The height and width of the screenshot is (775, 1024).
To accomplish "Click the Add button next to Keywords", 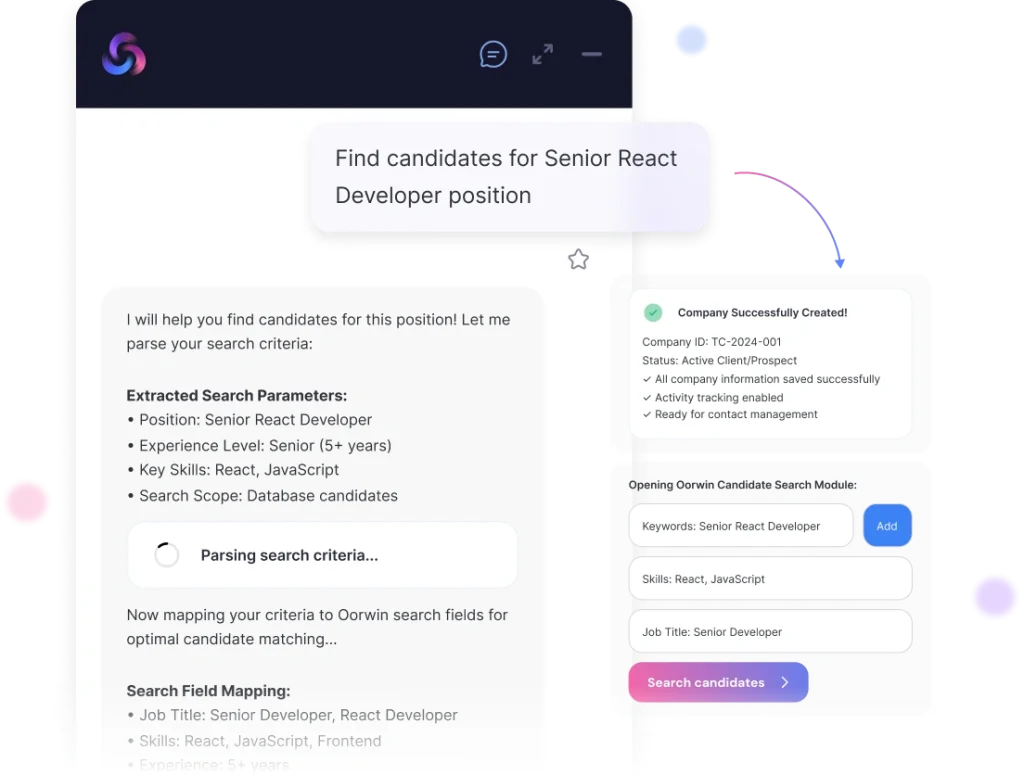I will tap(886, 526).
